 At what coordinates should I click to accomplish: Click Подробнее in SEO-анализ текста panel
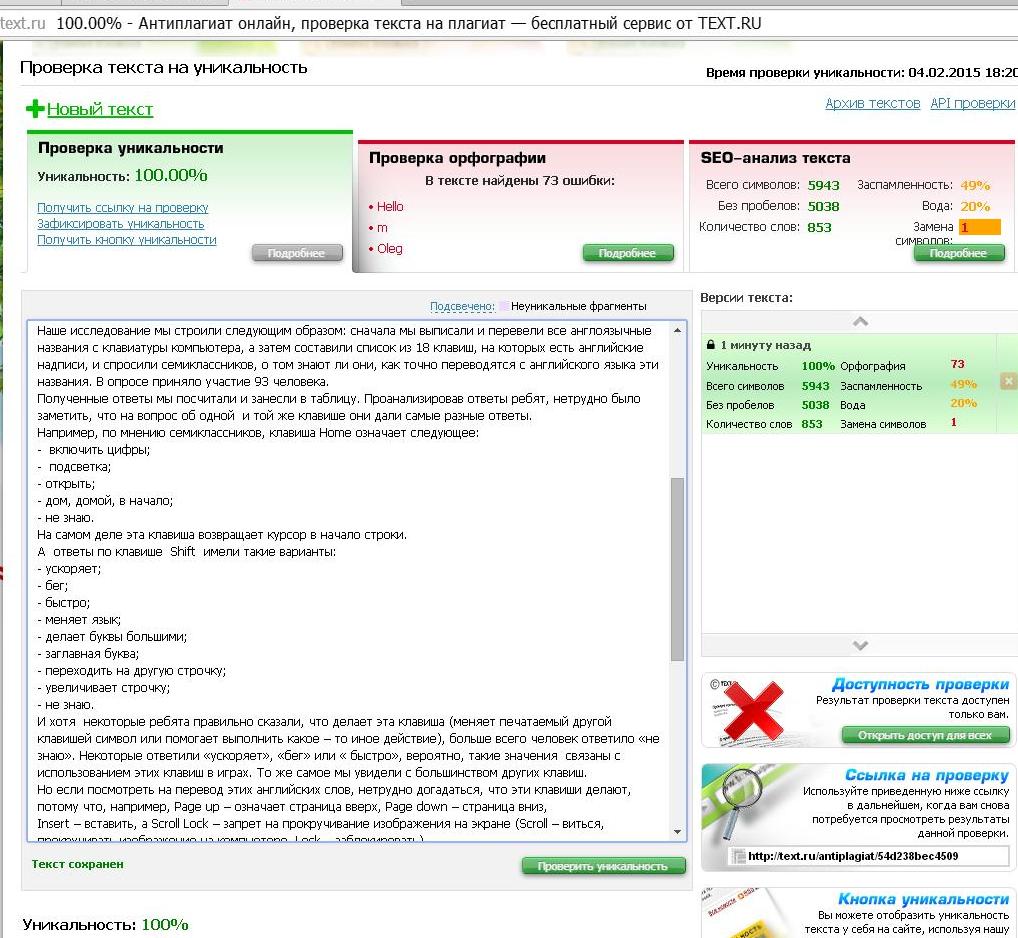pyautogui.click(x=959, y=253)
